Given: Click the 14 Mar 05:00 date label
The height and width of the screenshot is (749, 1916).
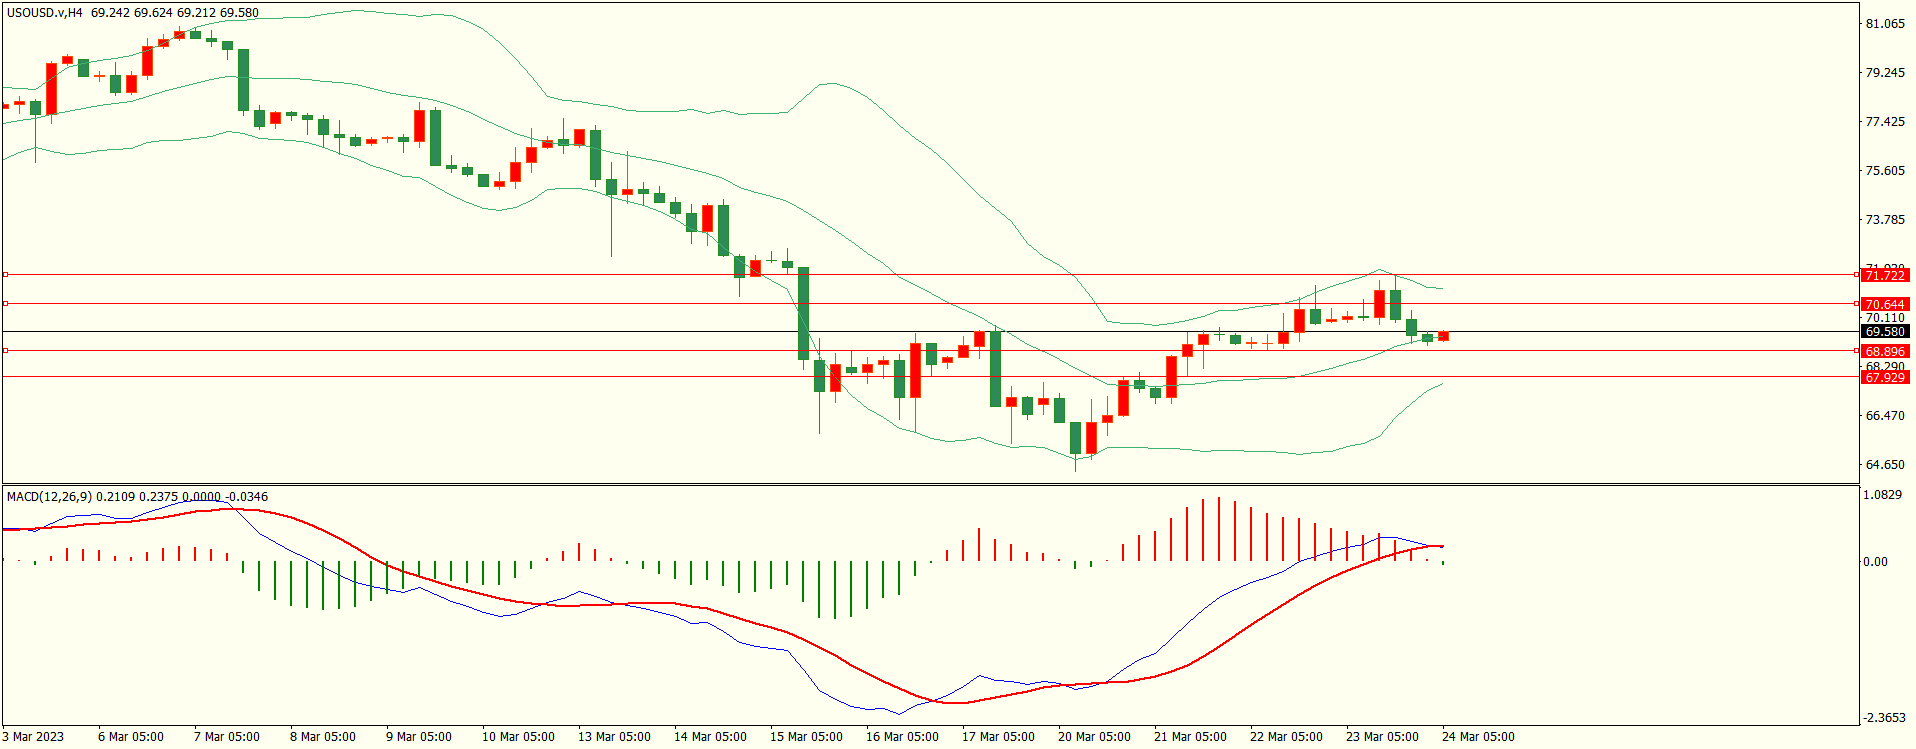Looking at the screenshot, I should click(710, 737).
